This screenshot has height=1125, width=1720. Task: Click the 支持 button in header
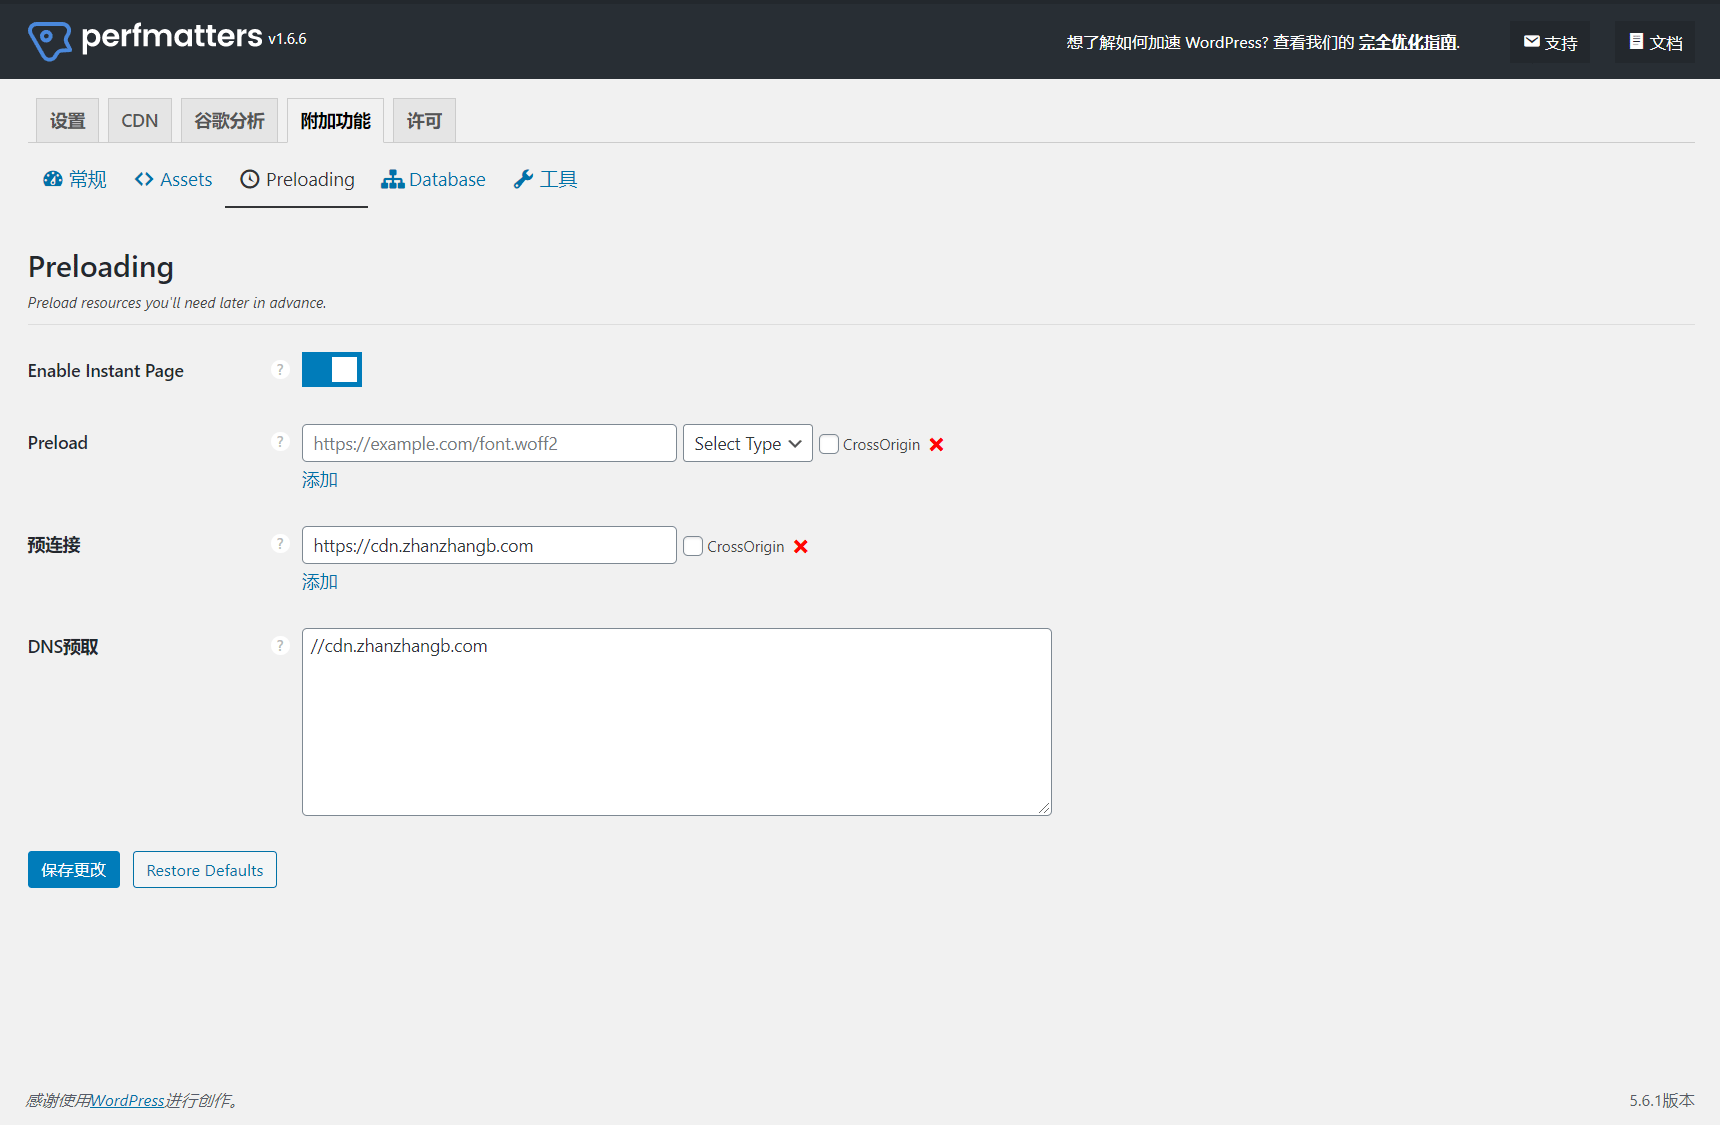(x=1550, y=42)
